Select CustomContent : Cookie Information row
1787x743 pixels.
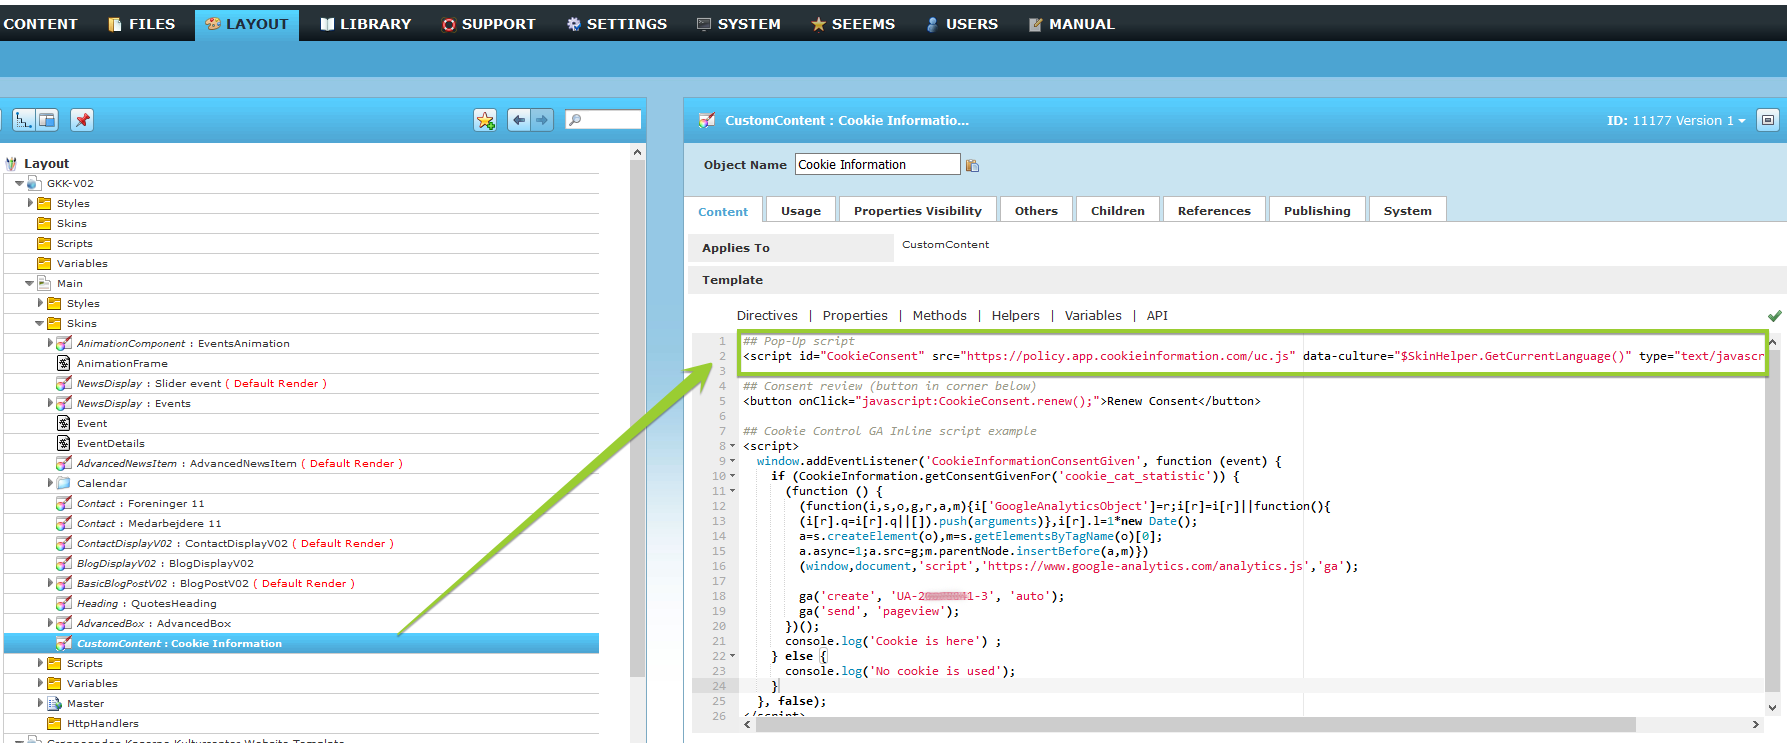(x=302, y=643)
